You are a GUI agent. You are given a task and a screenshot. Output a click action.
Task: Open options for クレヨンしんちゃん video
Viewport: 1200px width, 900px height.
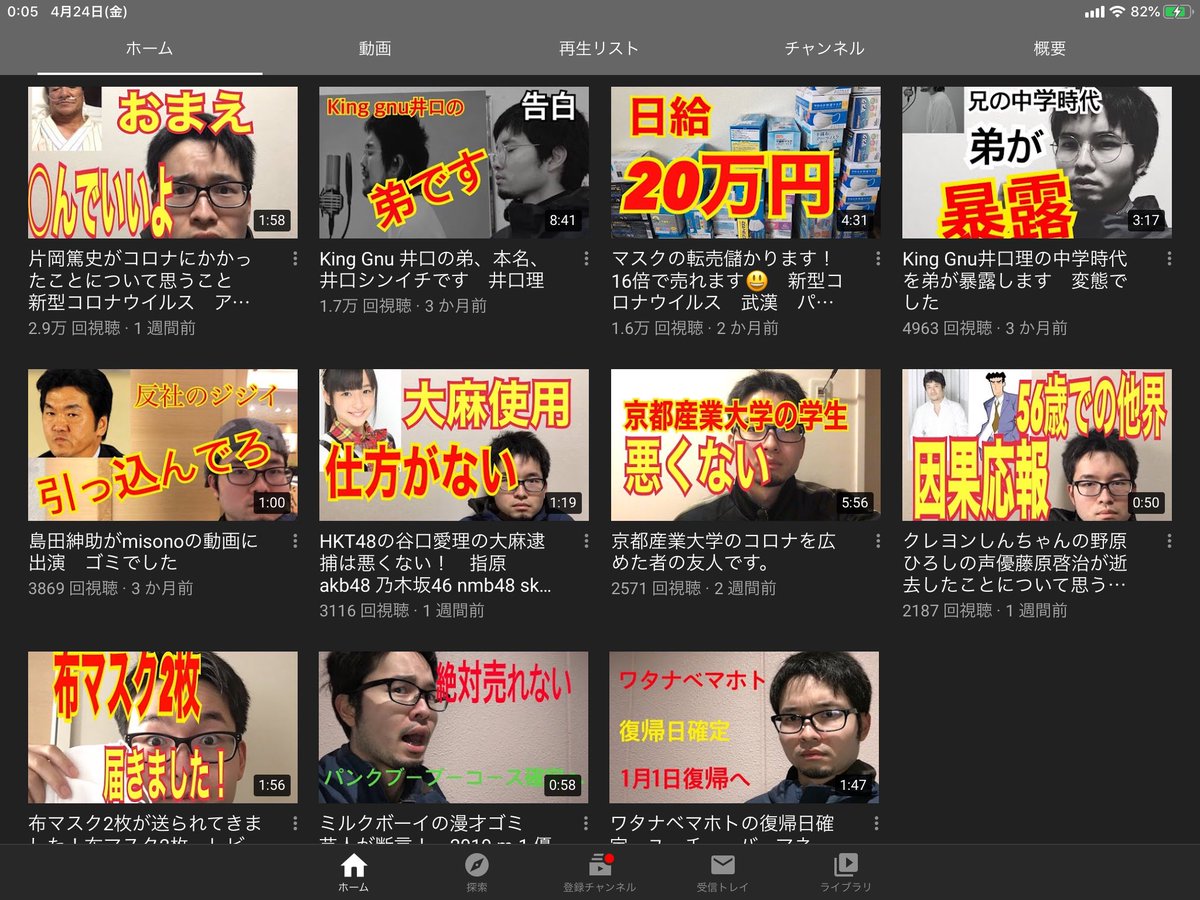coord(1169,541)
